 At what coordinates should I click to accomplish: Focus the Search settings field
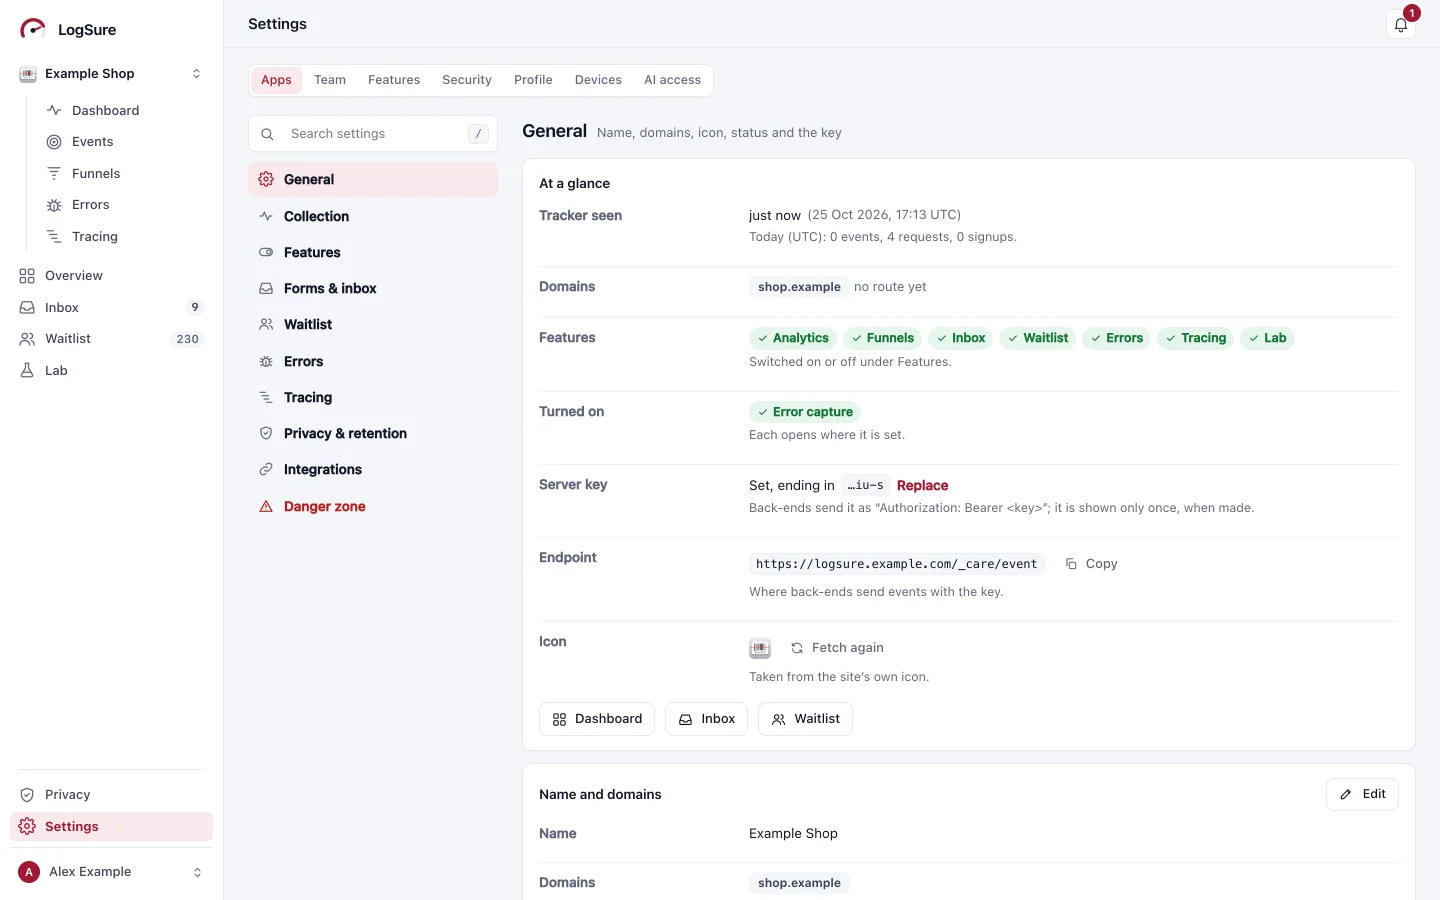click(x=373, y=133)
